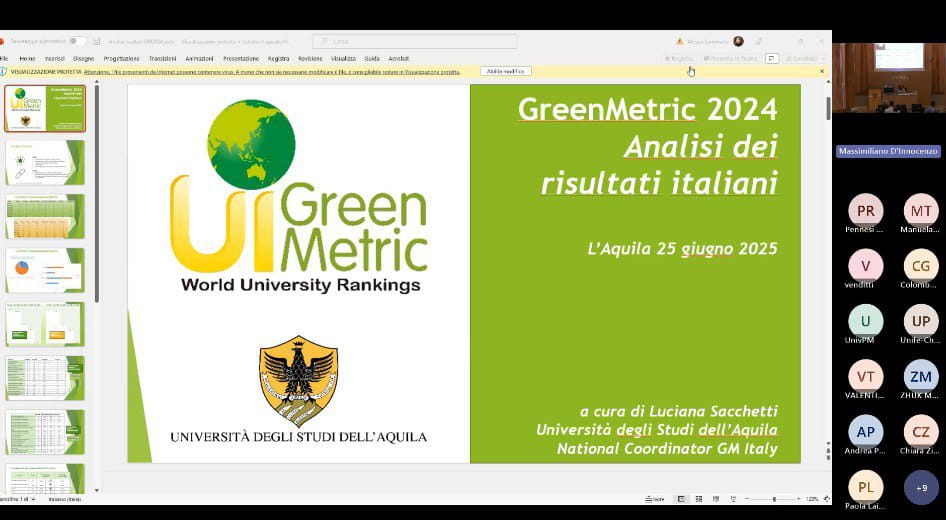Open the Animazioni ribbon tab
Image resolution: width=946 pixels, height=520 pixels.
[x=199, y=59]
